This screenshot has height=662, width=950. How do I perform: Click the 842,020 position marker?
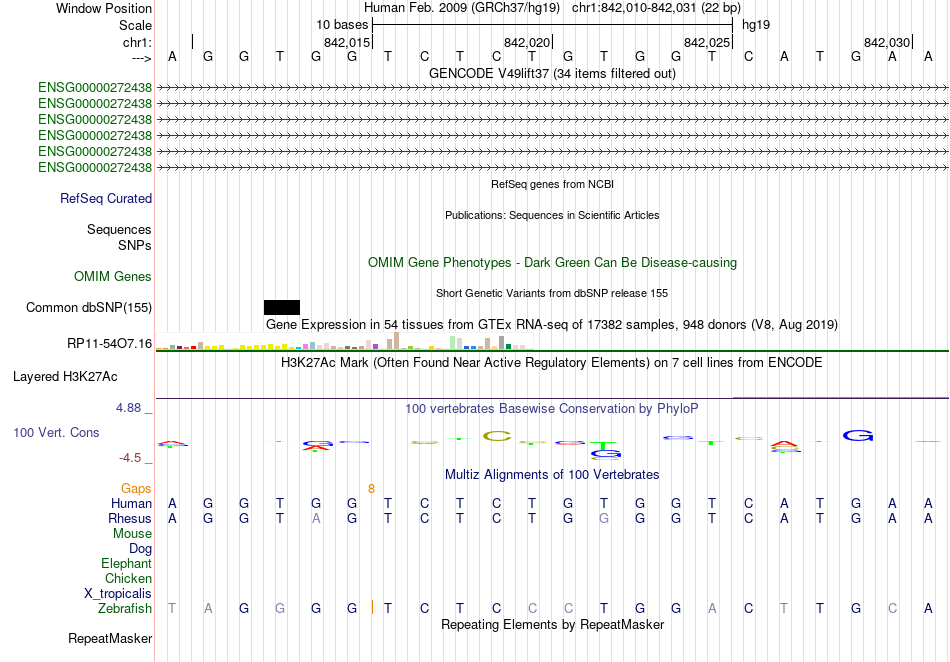(527, 42)
